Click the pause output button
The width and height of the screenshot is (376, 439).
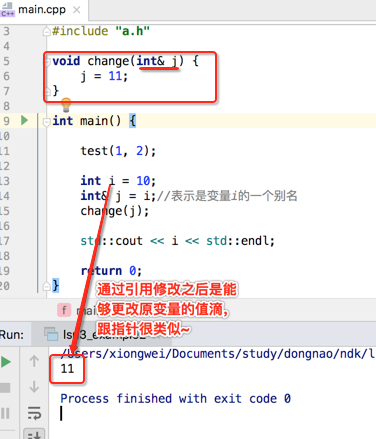5,413
